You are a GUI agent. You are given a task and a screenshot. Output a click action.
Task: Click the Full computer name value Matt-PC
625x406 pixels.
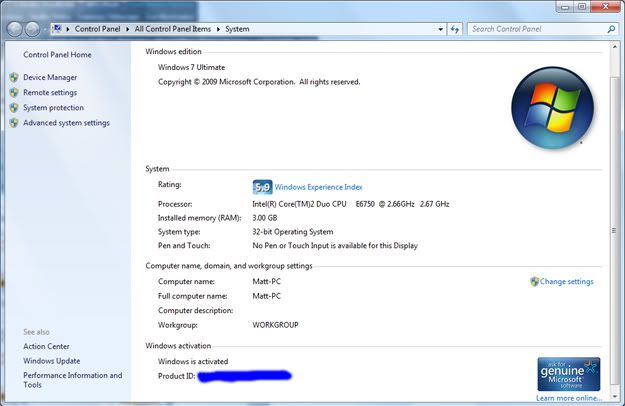(x=266, y=296)
